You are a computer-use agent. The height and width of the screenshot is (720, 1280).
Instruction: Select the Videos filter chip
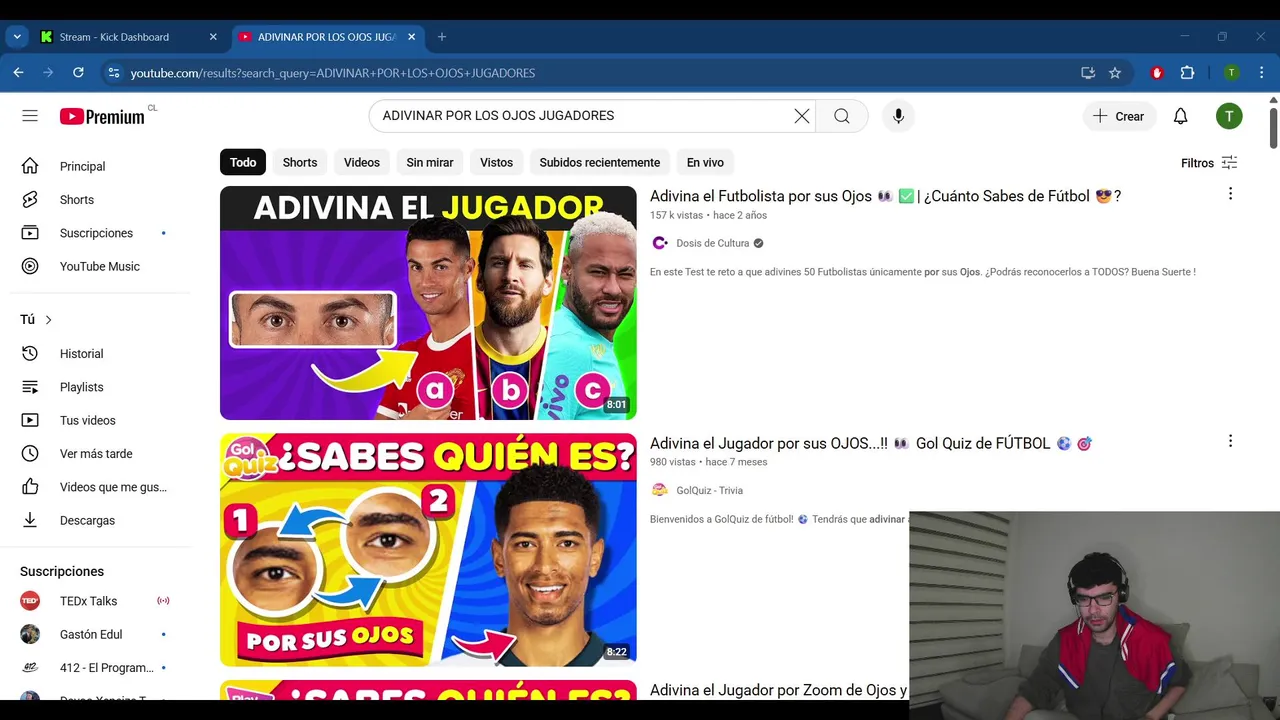362,162
